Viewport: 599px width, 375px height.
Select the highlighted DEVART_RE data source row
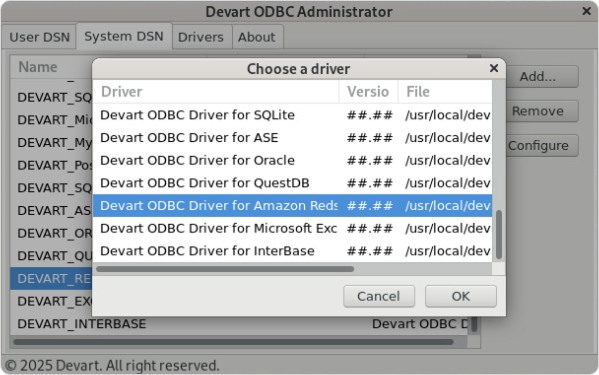[52, 279]
